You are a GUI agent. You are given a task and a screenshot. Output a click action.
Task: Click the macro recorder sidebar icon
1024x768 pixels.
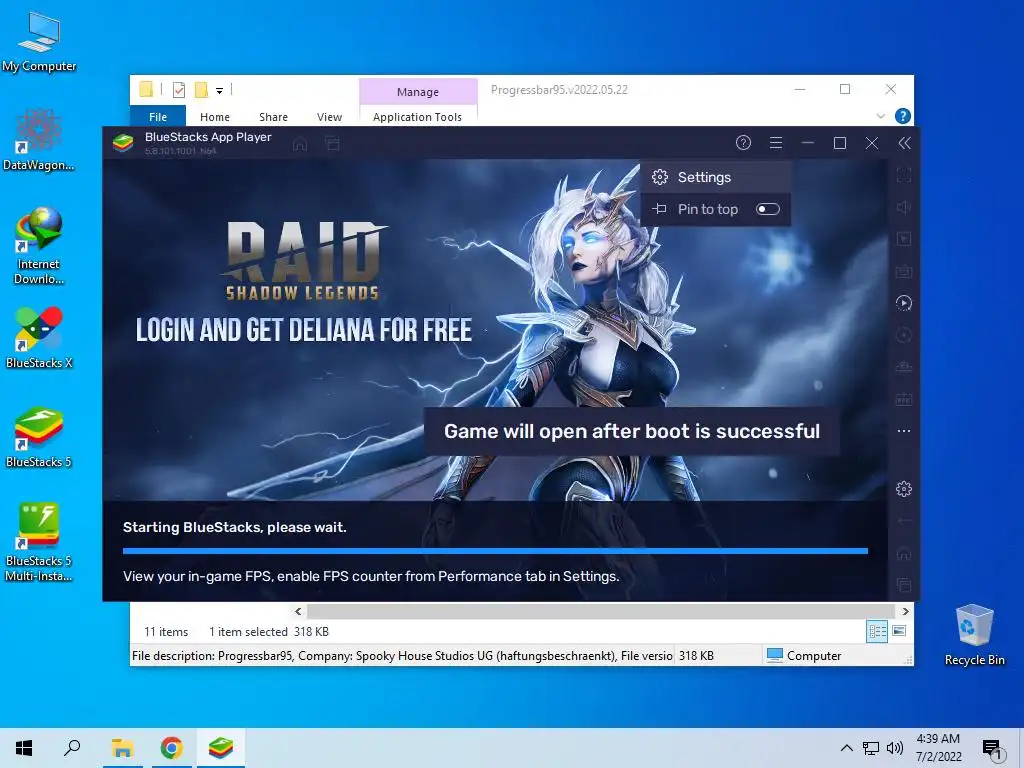click(x=904, y=399)
